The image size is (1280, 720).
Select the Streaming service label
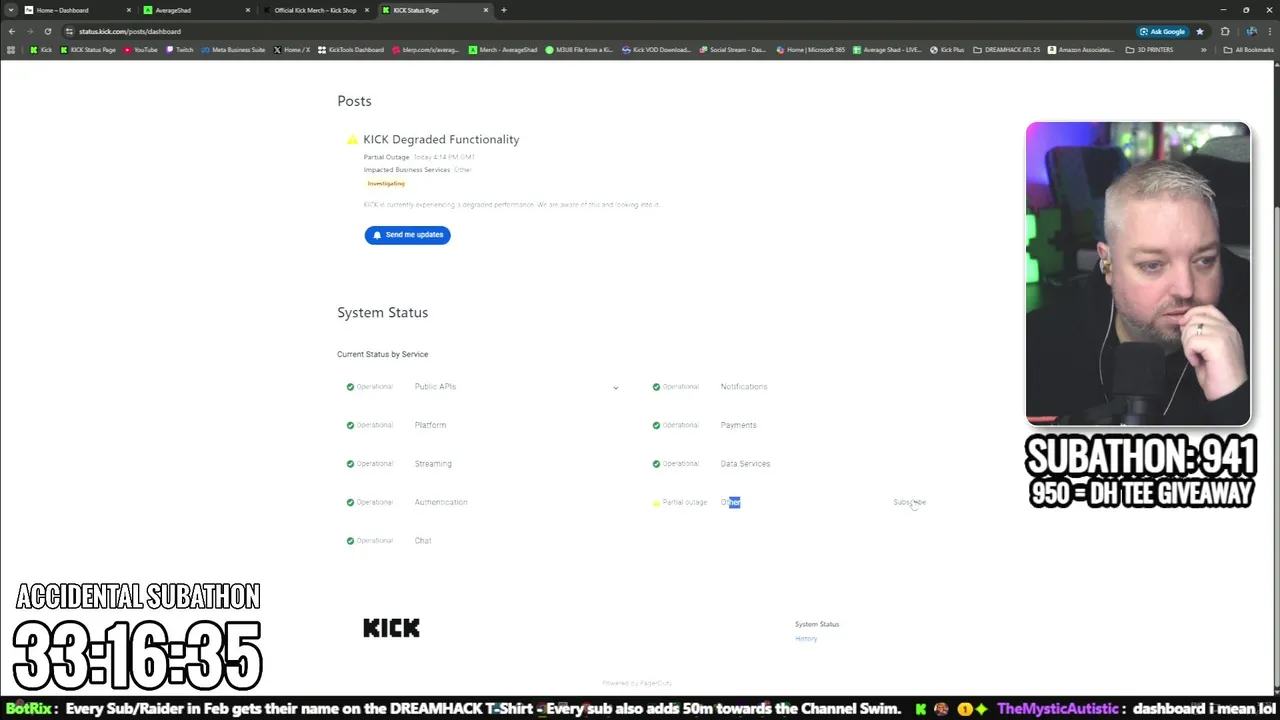coord(433,464)
